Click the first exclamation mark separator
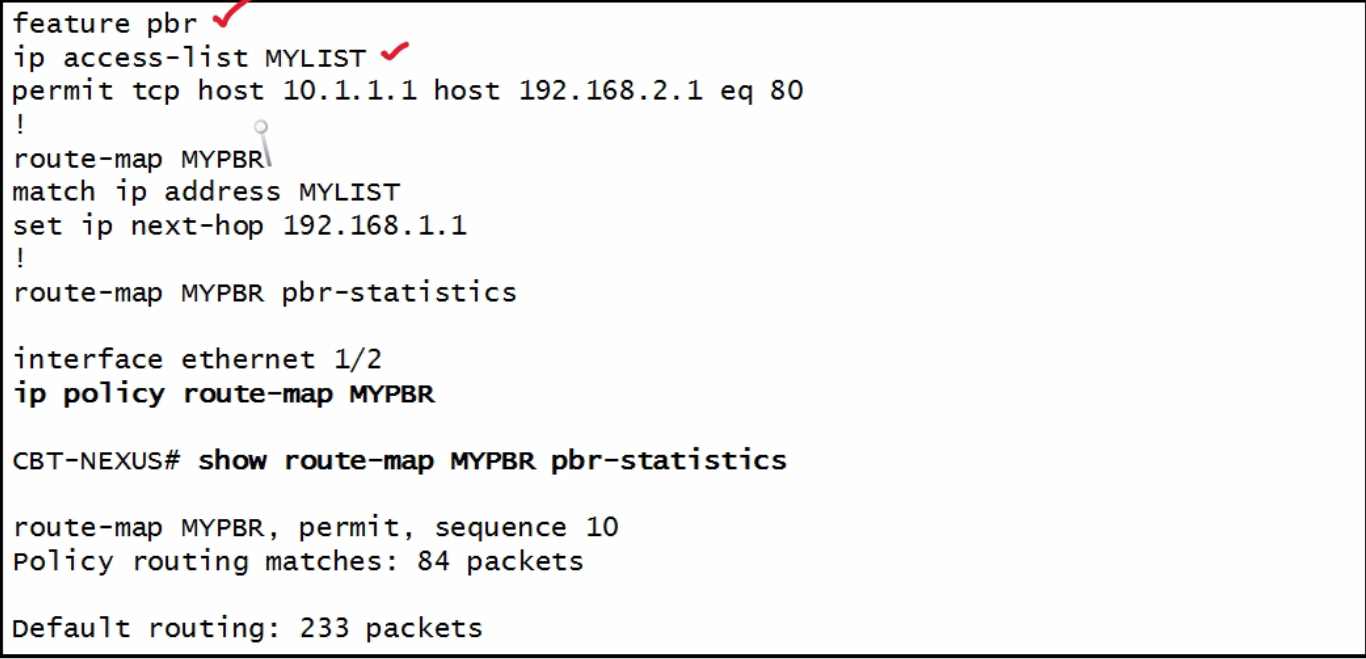The width and height of the screenshot is (1366, 659). tap(19, 124)
